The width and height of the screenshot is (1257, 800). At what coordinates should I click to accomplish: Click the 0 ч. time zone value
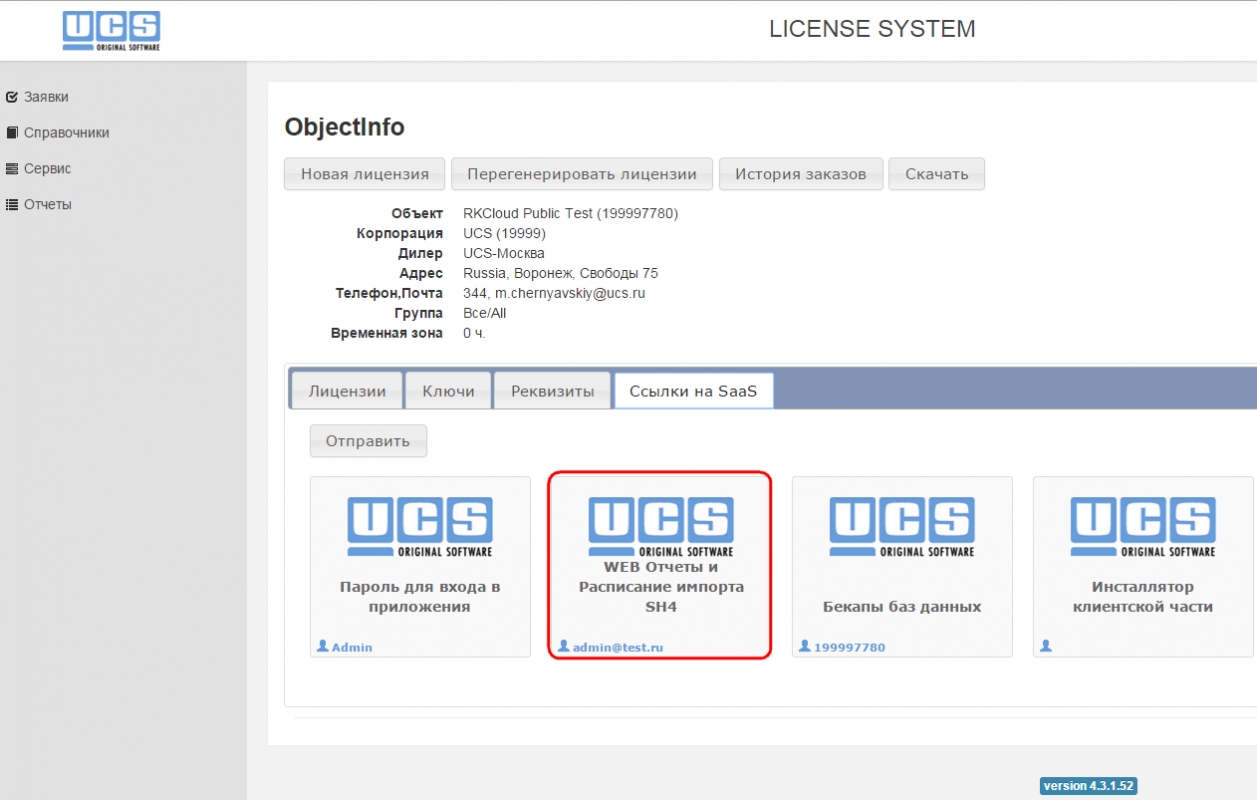pyautogui.click(x=474, y=333)
